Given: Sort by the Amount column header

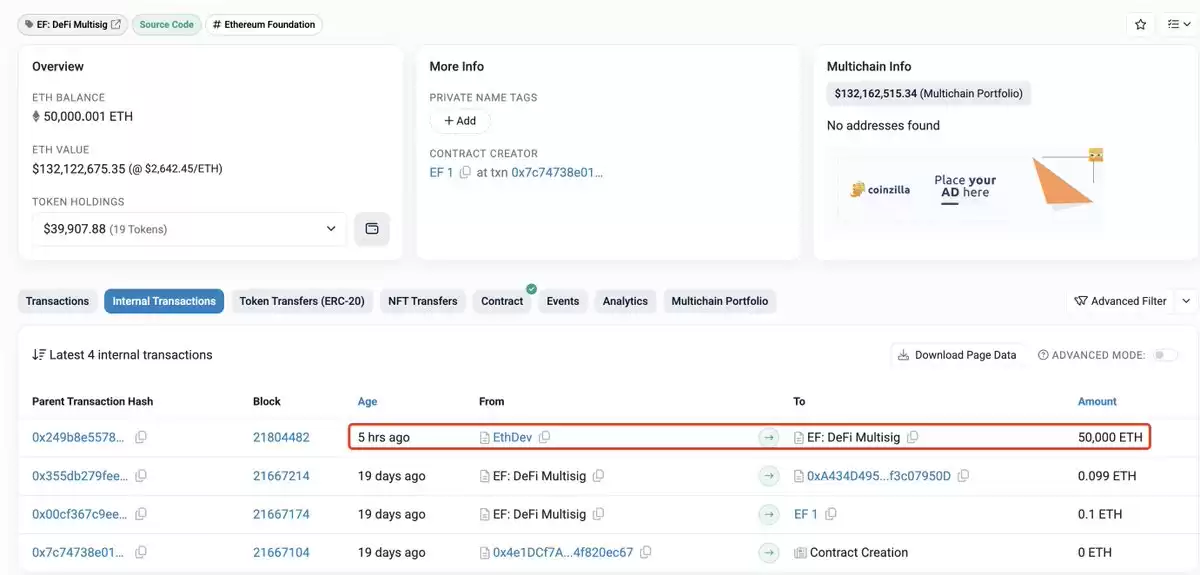Looking at the screenshot, I should (x=1097, y=401).
